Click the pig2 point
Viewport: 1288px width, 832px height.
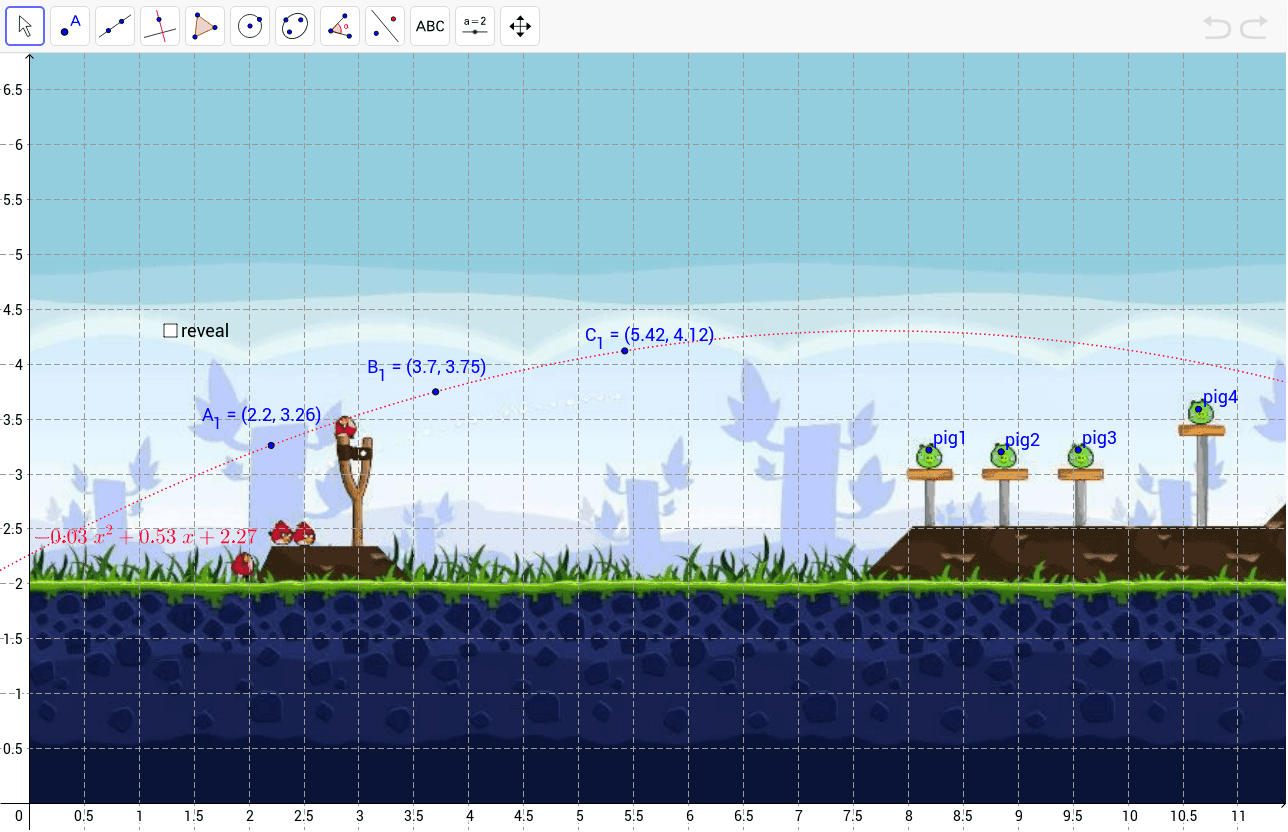[x=1001, y=452]
